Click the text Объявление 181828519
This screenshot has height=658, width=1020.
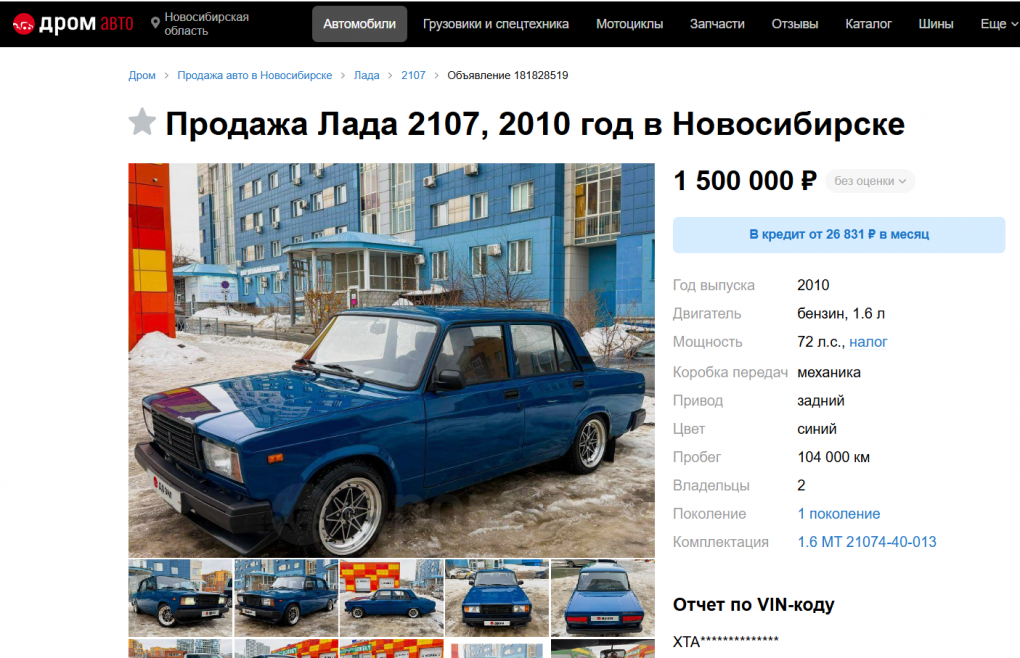pyautogui.click(x=507, y=75)
